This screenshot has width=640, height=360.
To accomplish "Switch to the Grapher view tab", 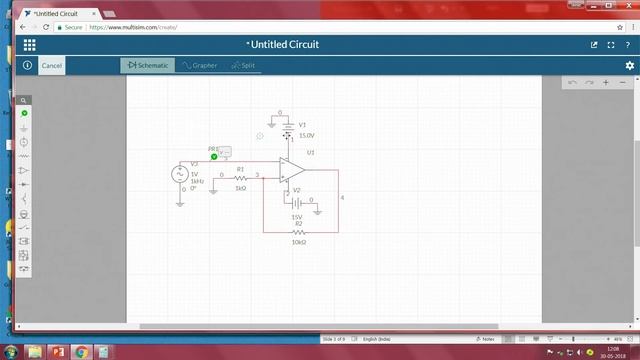I will 200,65.
